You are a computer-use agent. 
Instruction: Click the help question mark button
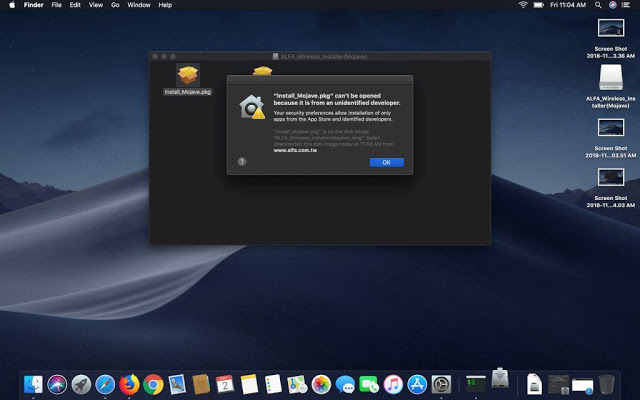[242, 161]
